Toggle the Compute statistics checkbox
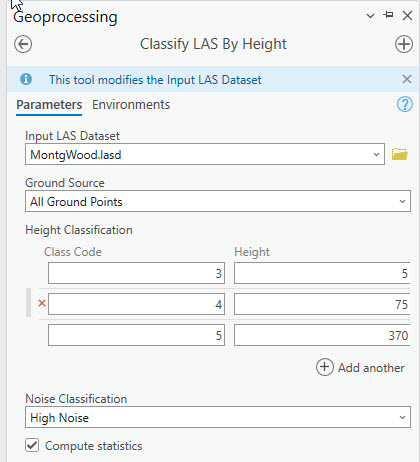This screenshot has width=420, height=462. point(32,445)
